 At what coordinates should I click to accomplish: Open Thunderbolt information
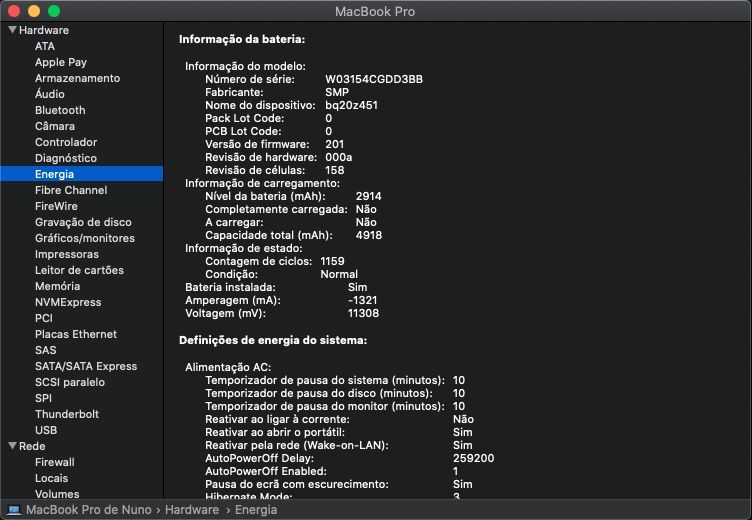coord(67,414)
